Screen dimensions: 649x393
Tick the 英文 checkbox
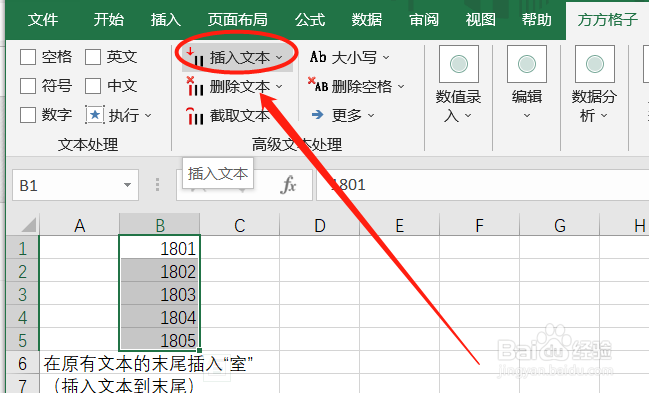(x=93, y=57)
